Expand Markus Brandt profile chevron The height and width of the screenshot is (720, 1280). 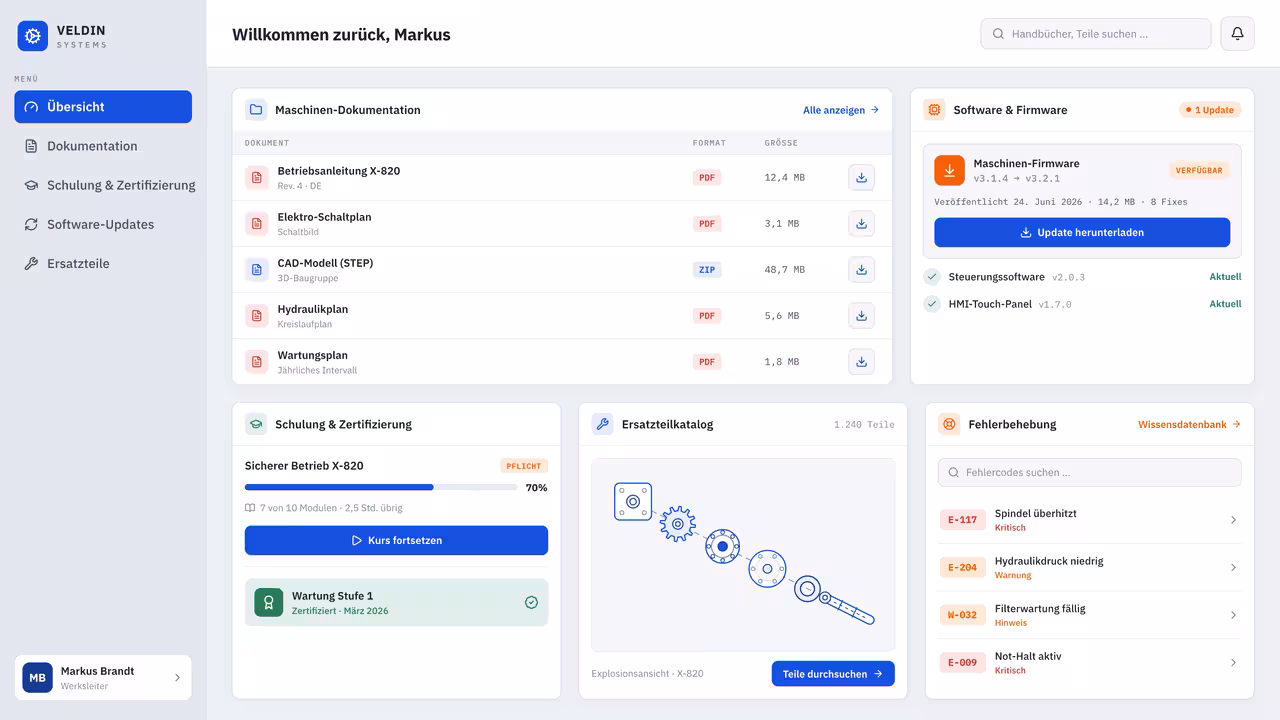click(x=178, y=677)
